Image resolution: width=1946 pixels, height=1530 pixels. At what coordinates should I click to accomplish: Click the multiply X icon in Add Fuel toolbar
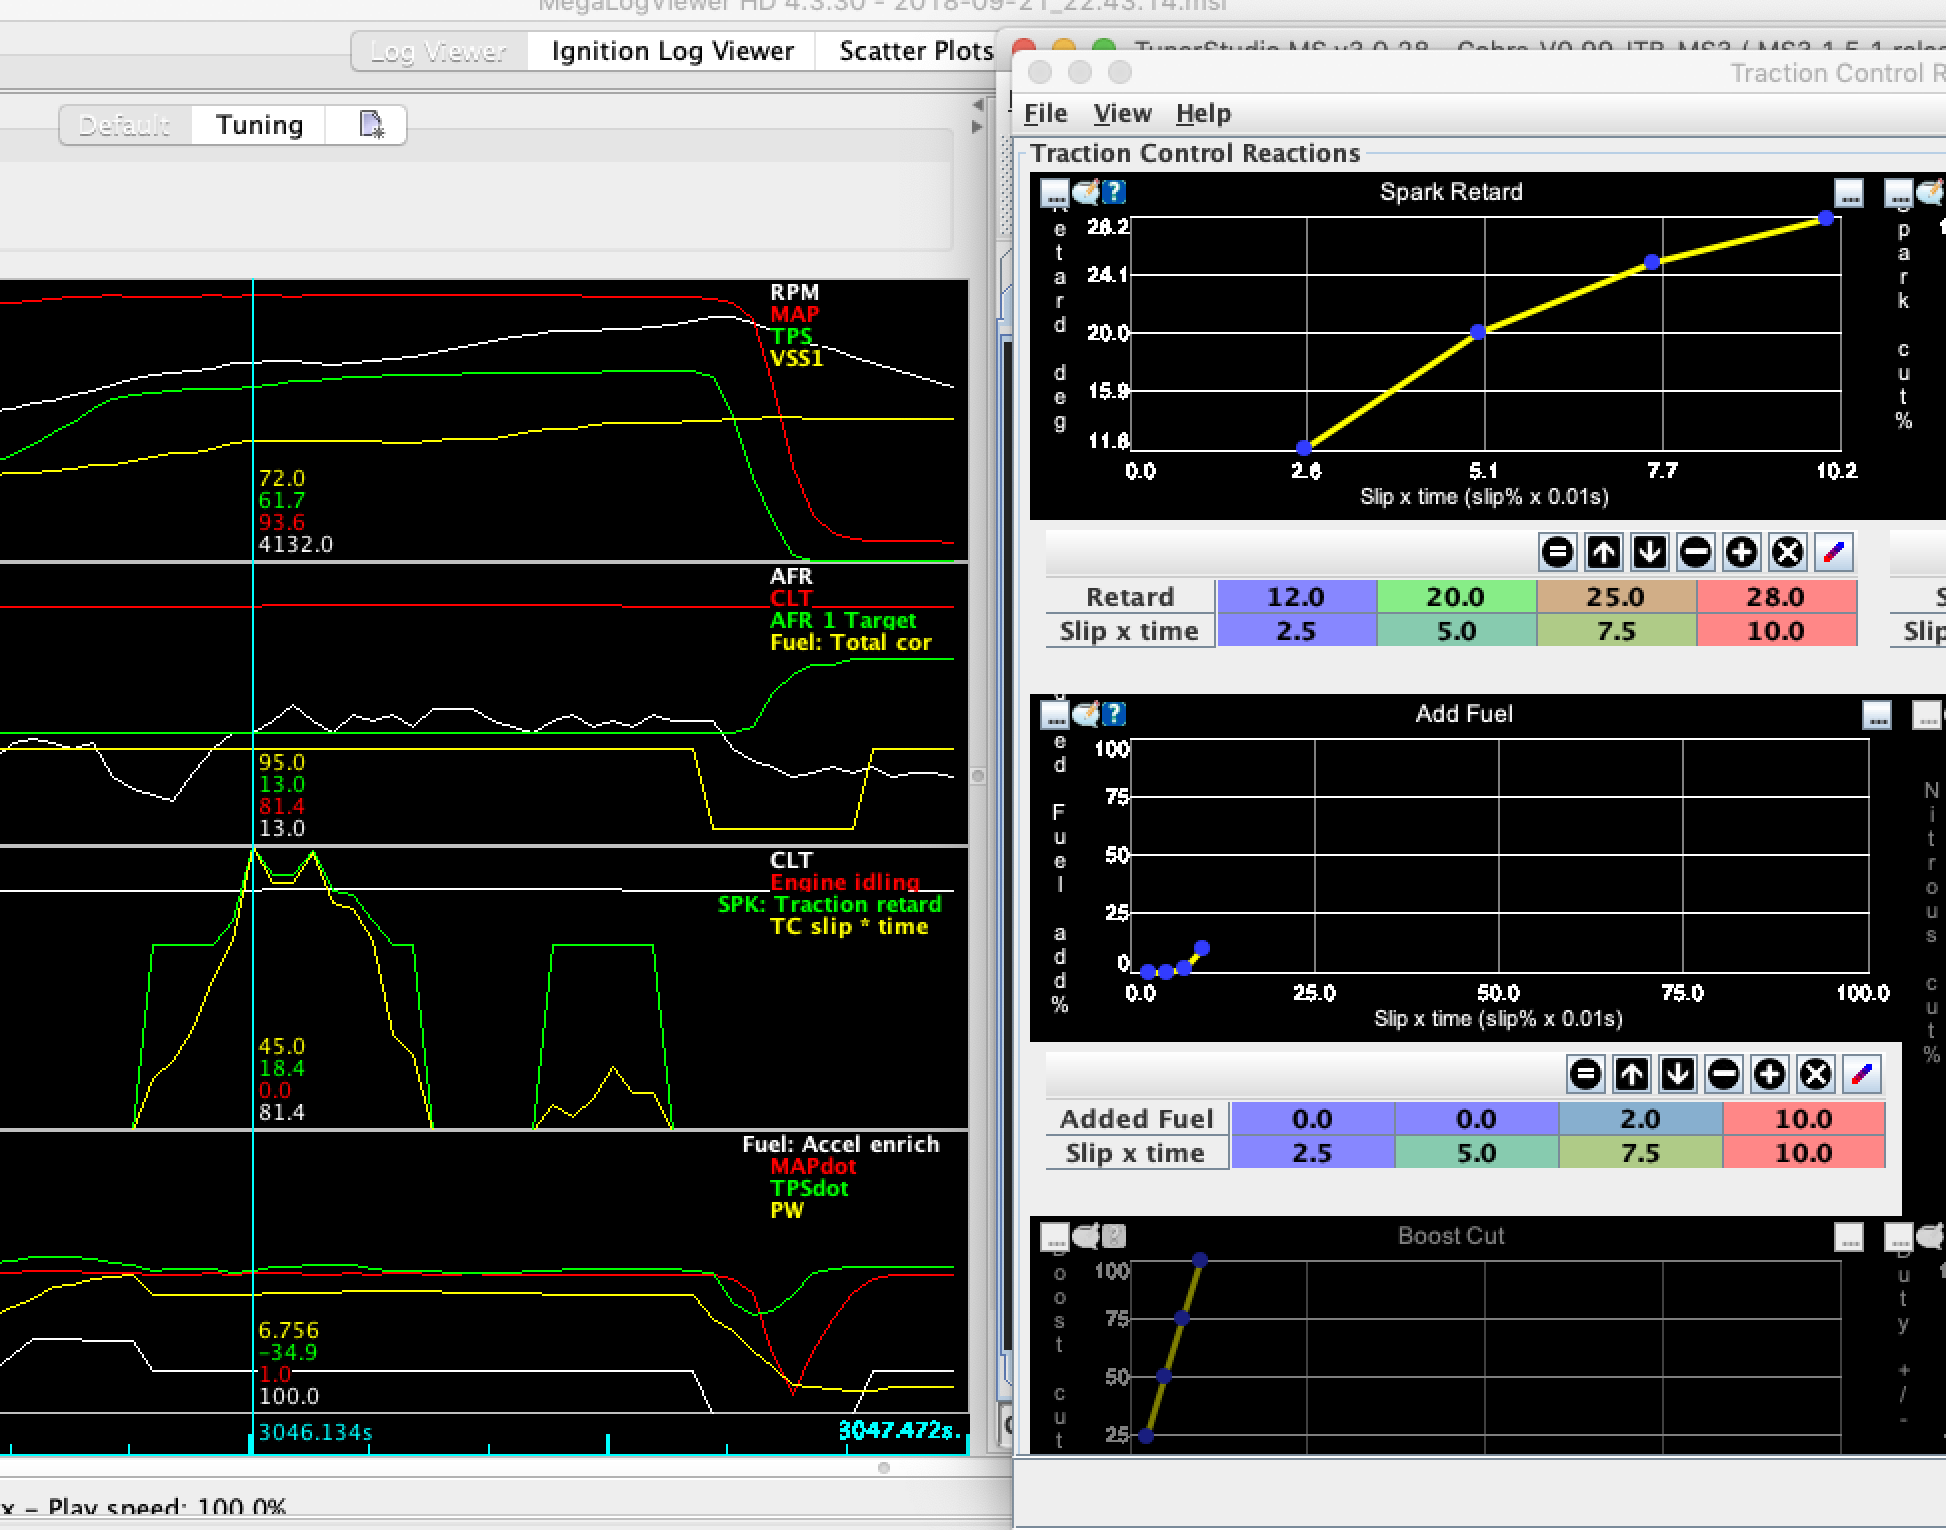[1816, 1074]
